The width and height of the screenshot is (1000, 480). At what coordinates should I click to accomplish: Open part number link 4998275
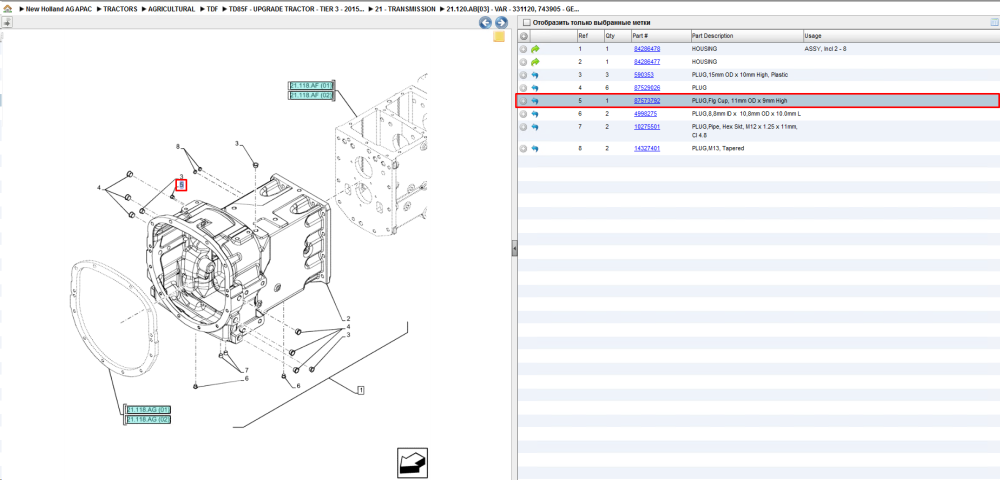[645, 114]
